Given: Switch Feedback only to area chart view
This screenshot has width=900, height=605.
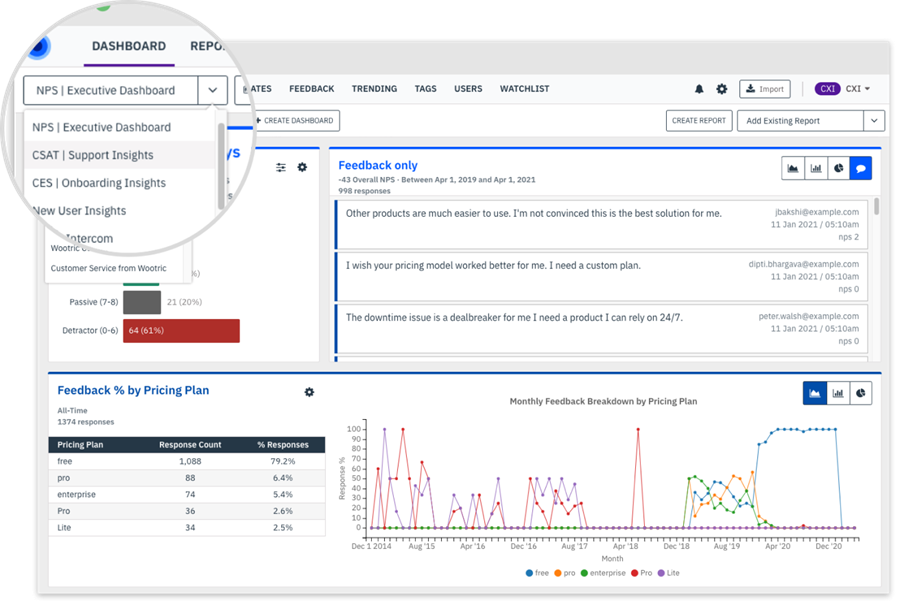Looking at the screenshot, I should (793, 168).
